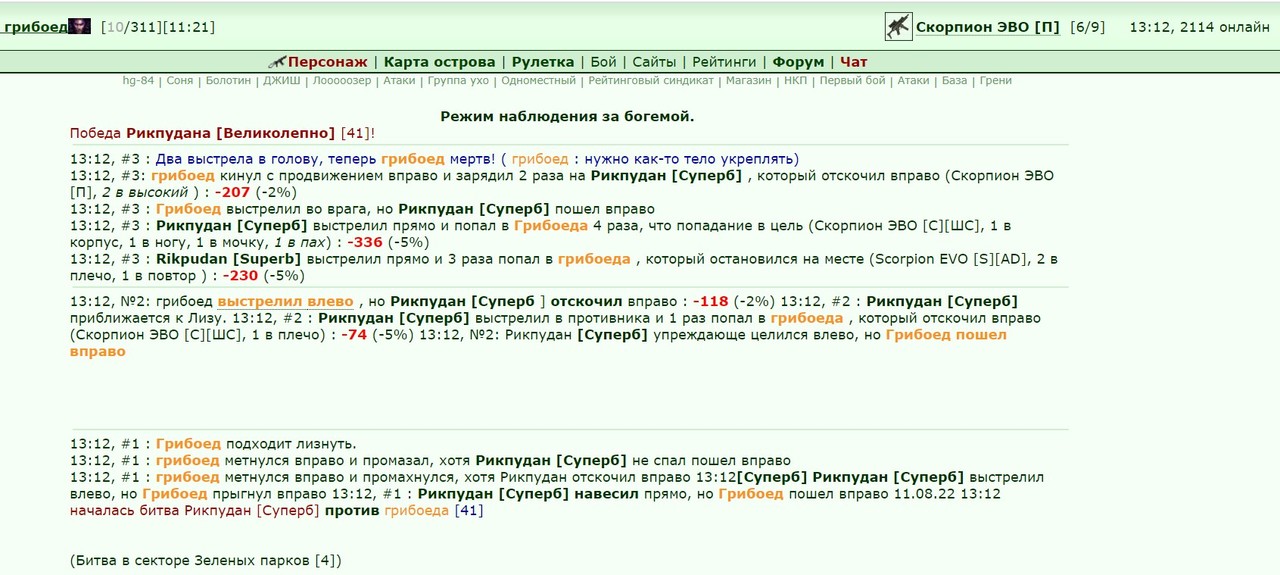
Task: Click the player avatar next to грибоед
Action: [80, 27]
